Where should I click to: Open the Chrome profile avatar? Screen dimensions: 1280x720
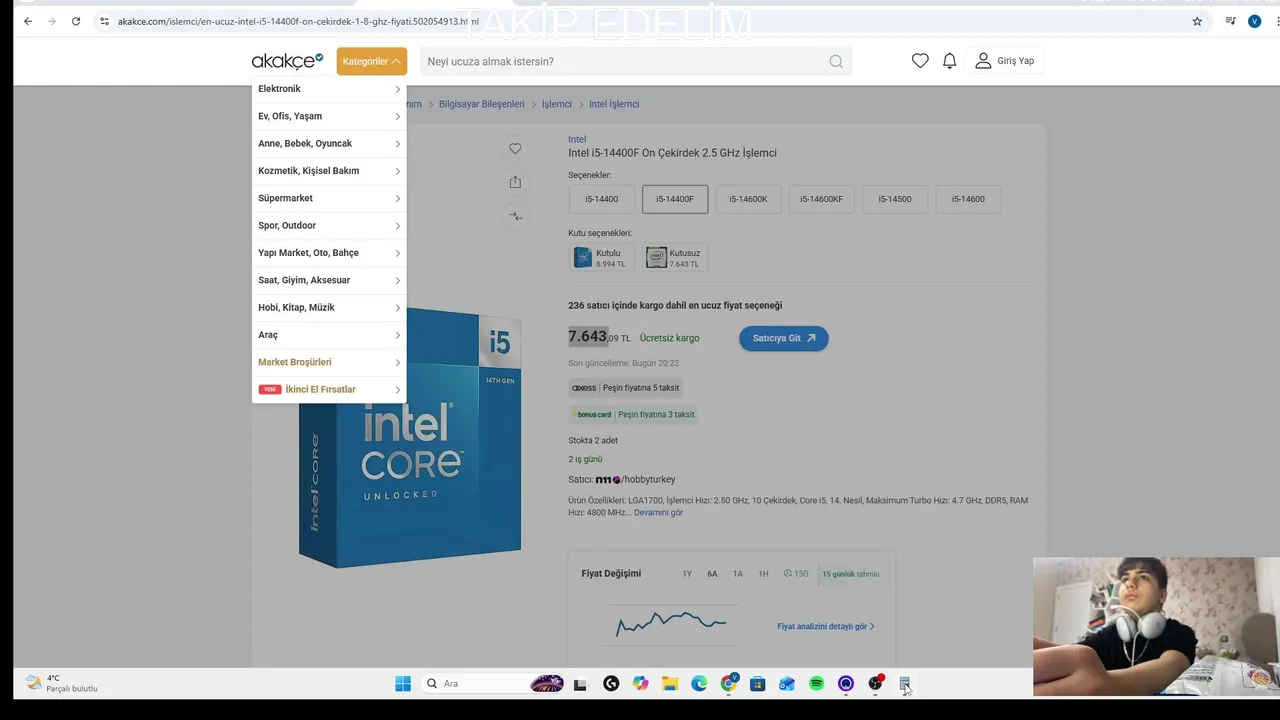(x=1254, y=21)
